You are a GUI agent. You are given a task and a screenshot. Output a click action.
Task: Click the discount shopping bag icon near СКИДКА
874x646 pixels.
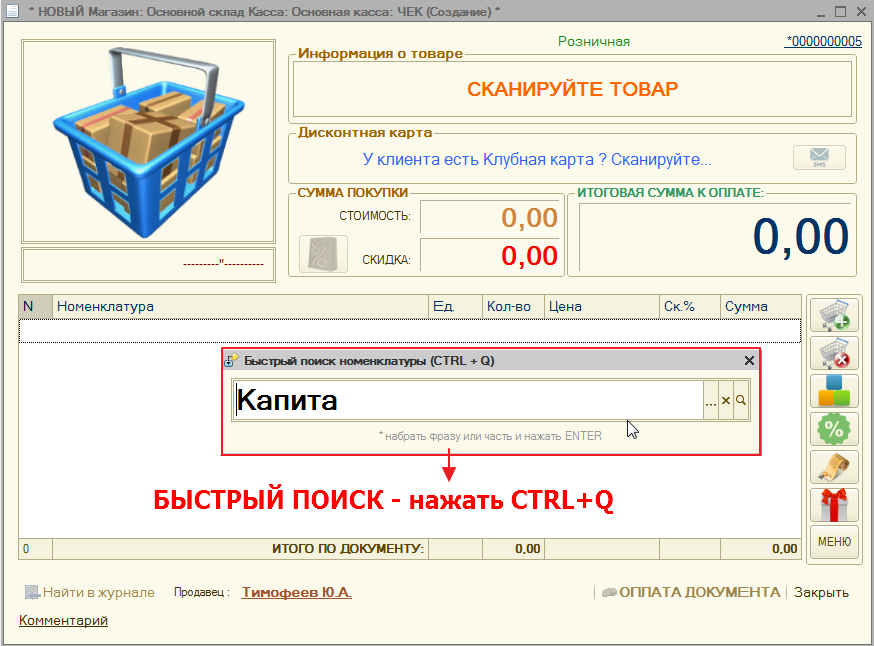coord(323,254)
